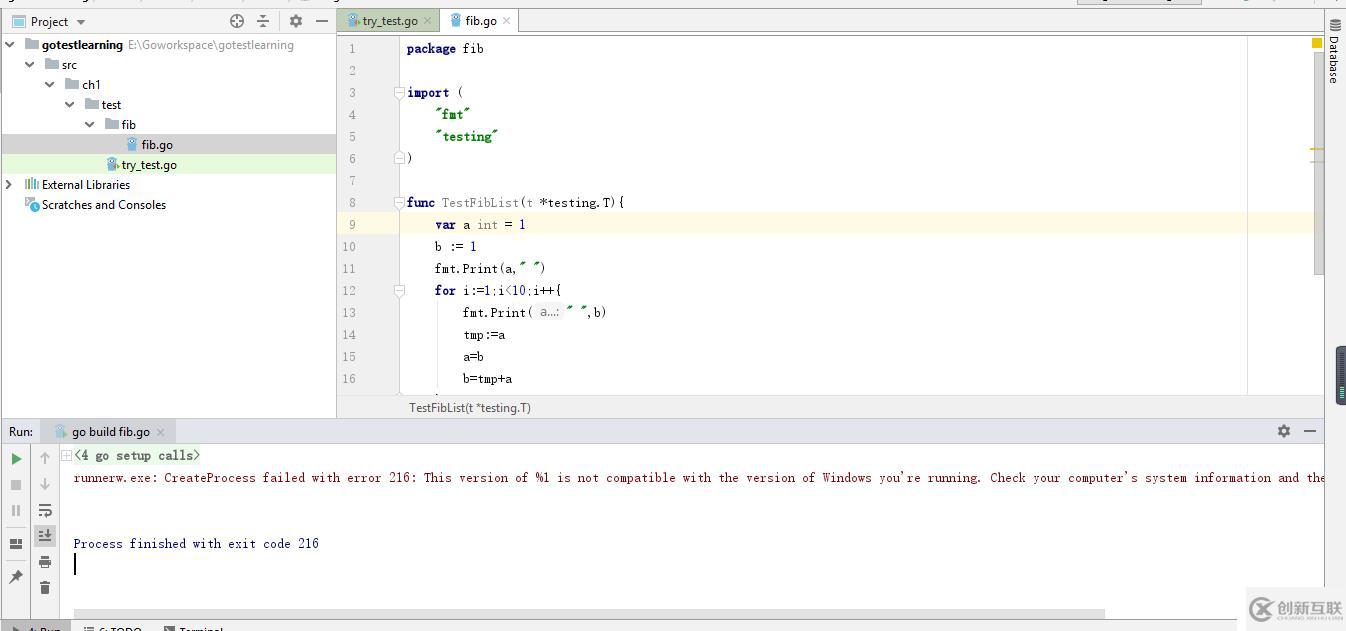The image size is (1346, 631).
Task: Click line number 9 in gutter
Action: (x=351, y=224)
